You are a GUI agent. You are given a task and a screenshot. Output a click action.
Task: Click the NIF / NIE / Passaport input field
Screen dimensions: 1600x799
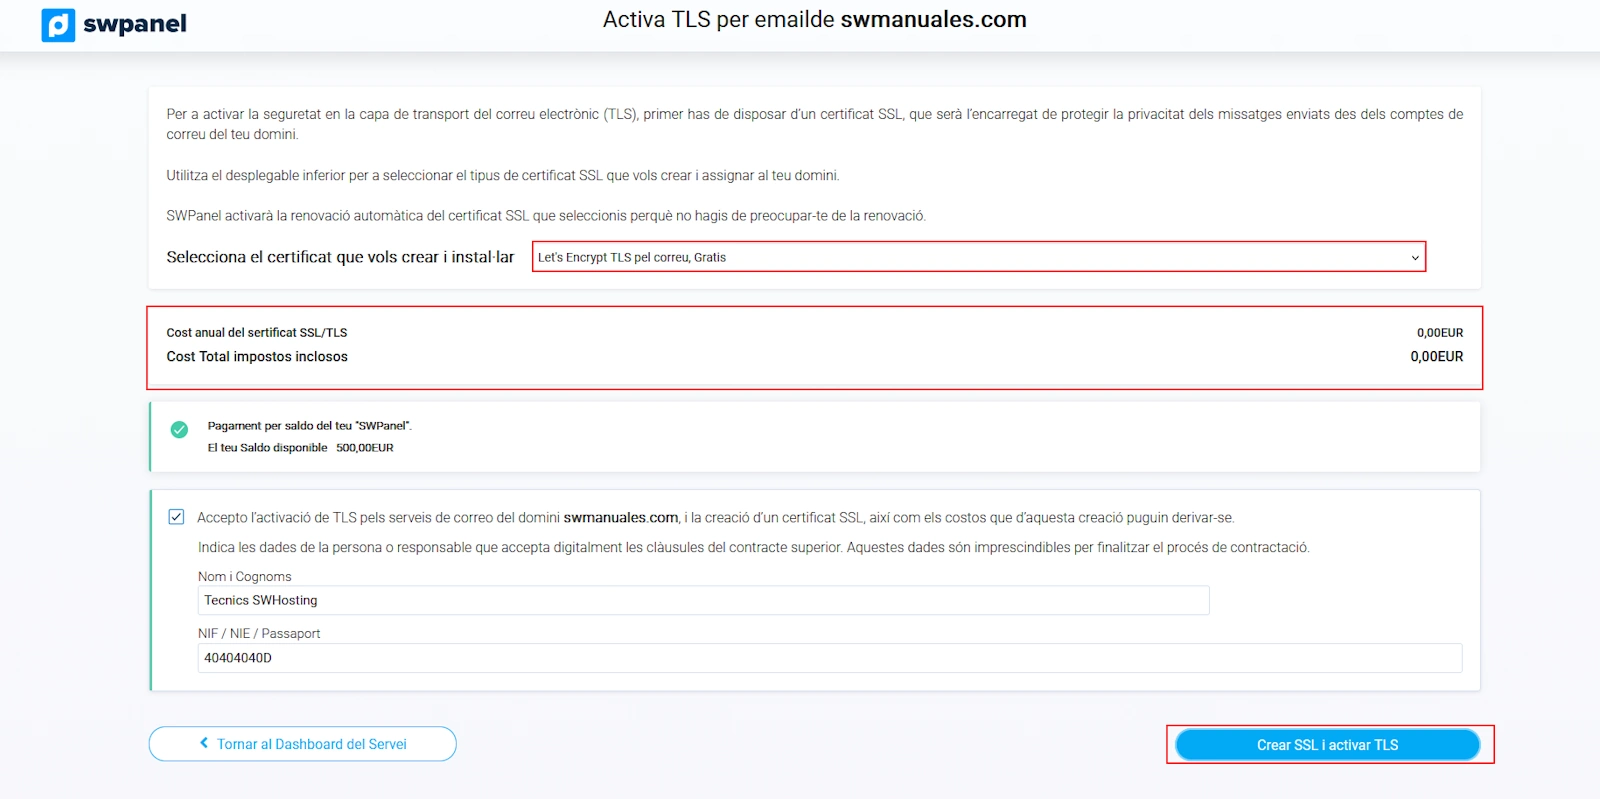pos(829,658)
